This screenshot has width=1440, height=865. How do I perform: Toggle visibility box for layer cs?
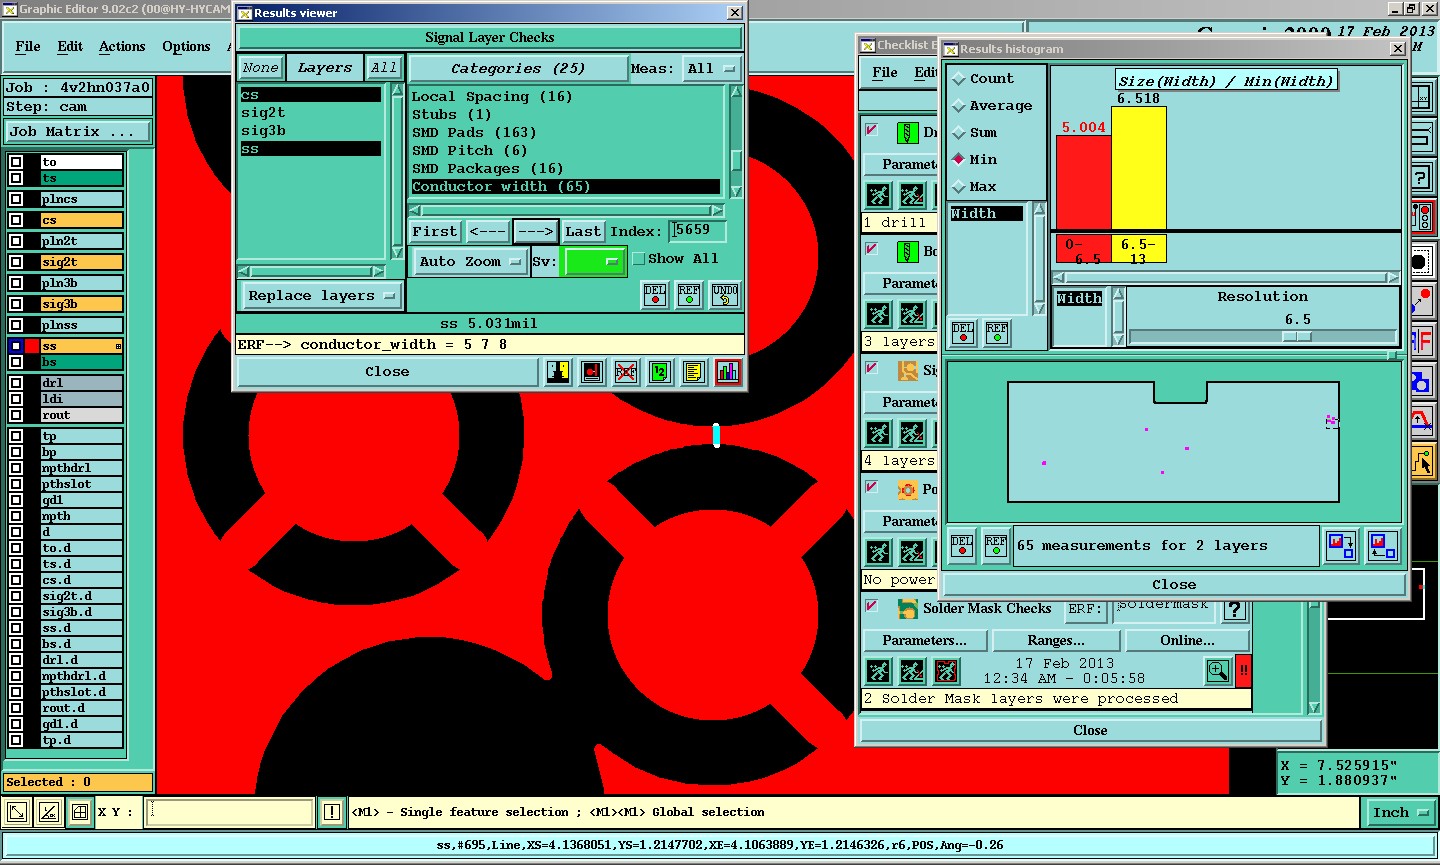(15, 220)
